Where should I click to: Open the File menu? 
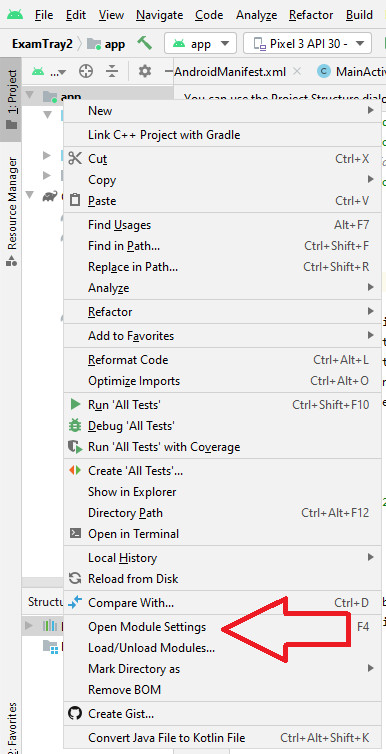point(44,15)
